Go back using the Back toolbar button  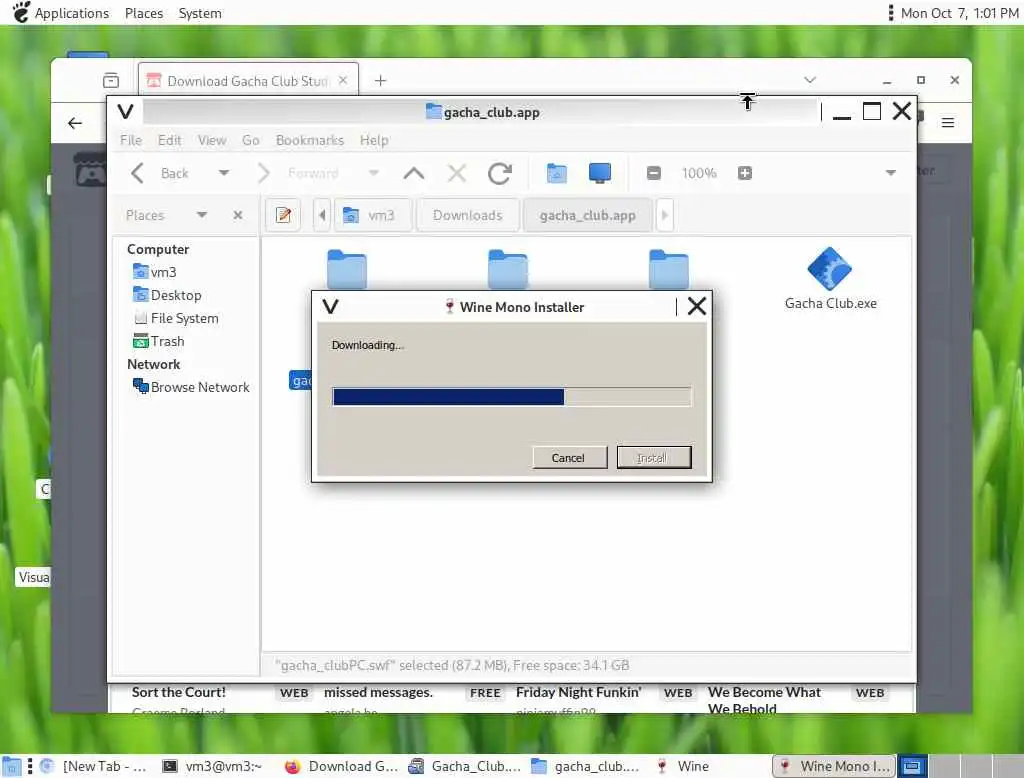pyautogui.click(x=160, y=173)
